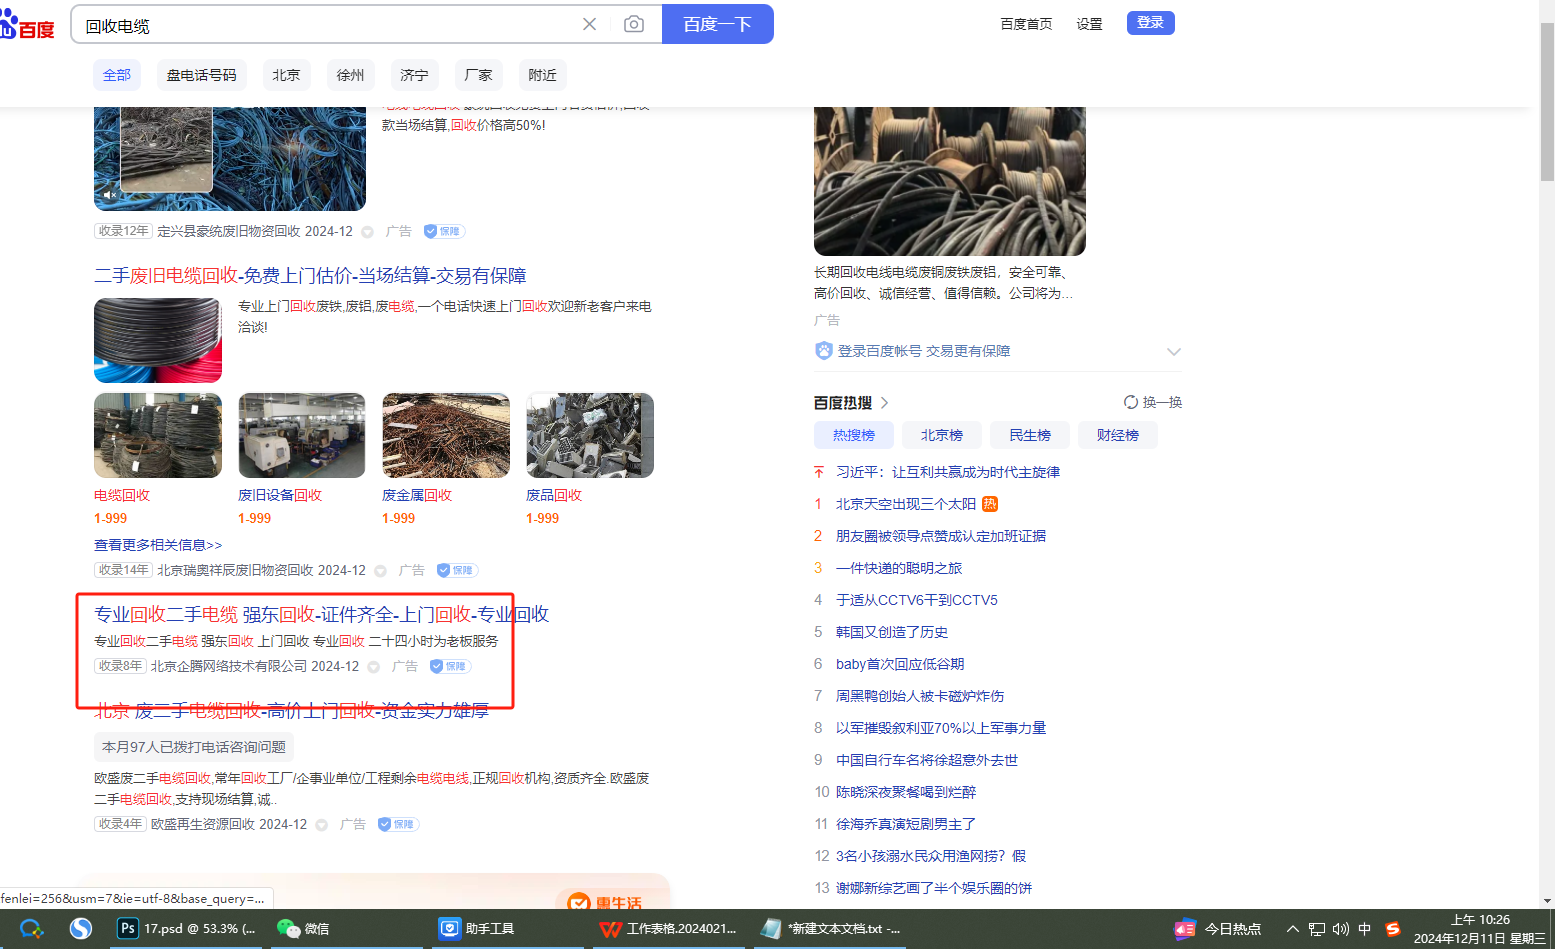Open camera image search

point(634,24)
